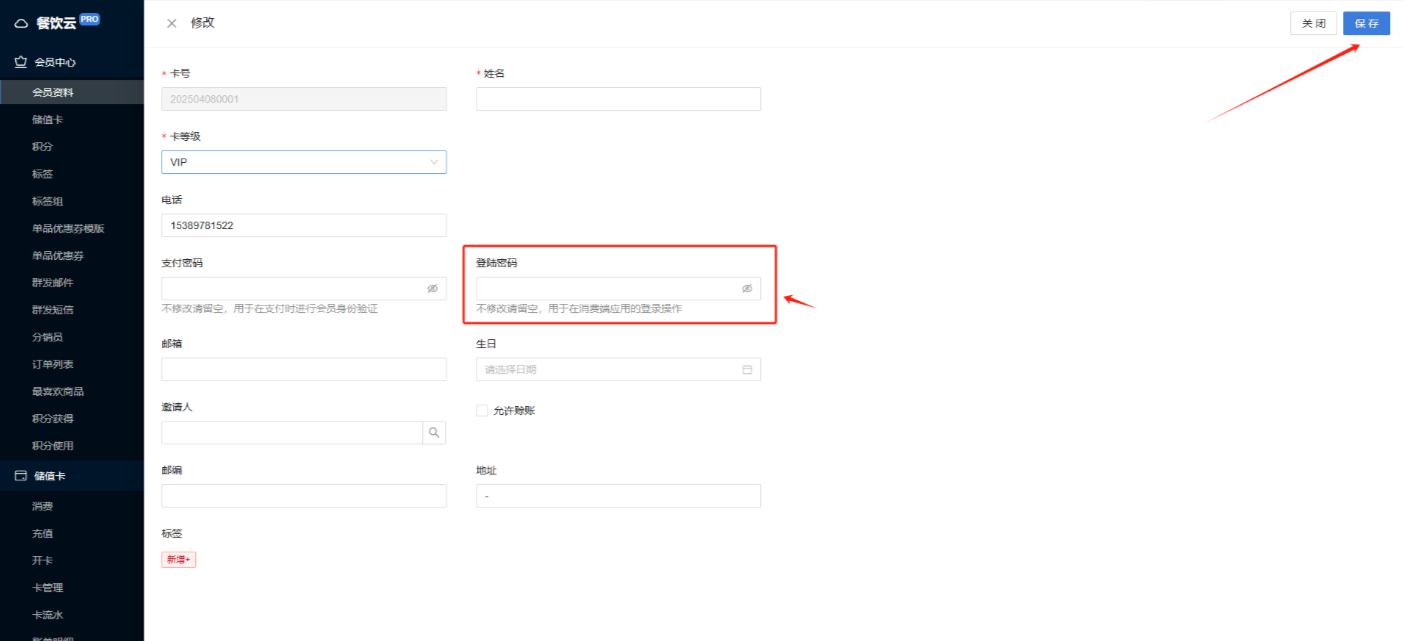Click into the 邀请人 input field
The image size is (1403, 641).
click(x=292, y=433)
